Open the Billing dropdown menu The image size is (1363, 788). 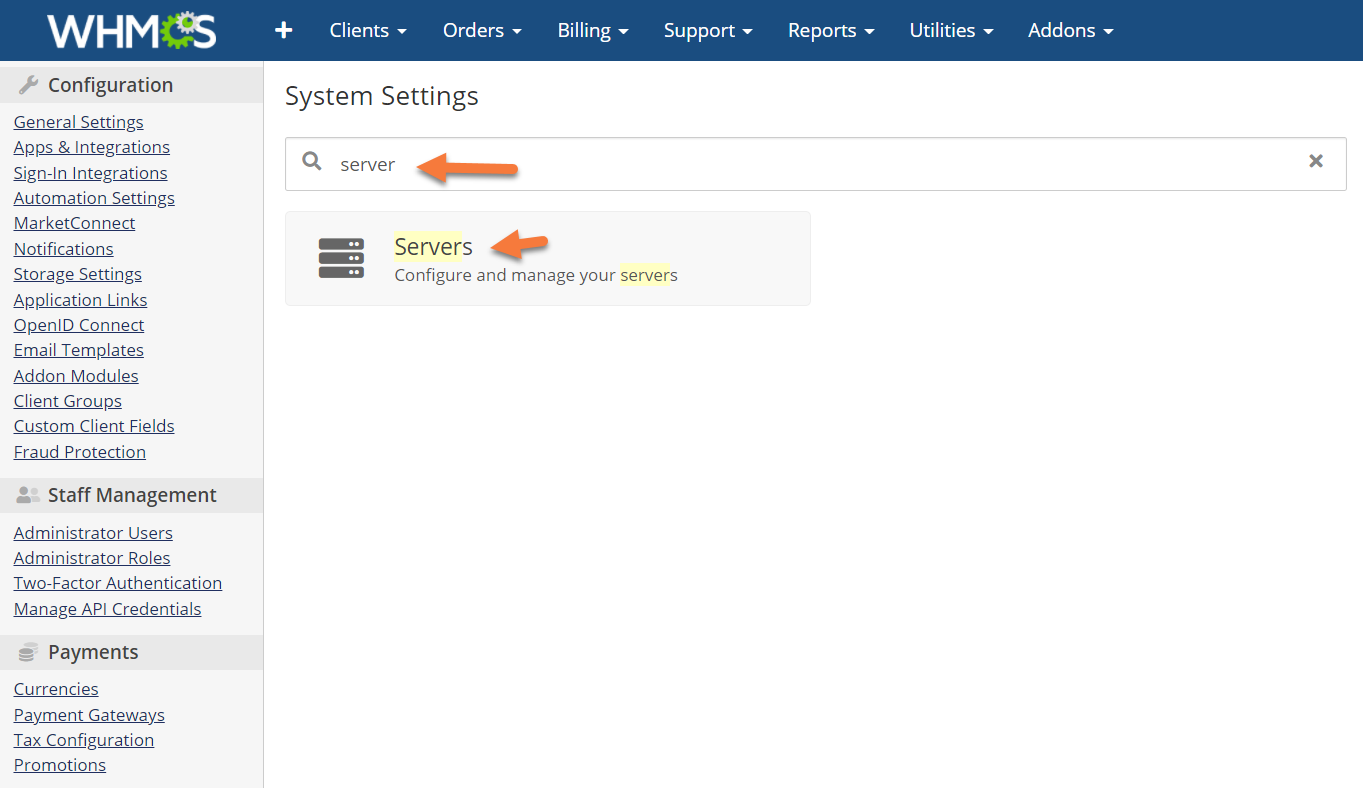pos(593,31)
